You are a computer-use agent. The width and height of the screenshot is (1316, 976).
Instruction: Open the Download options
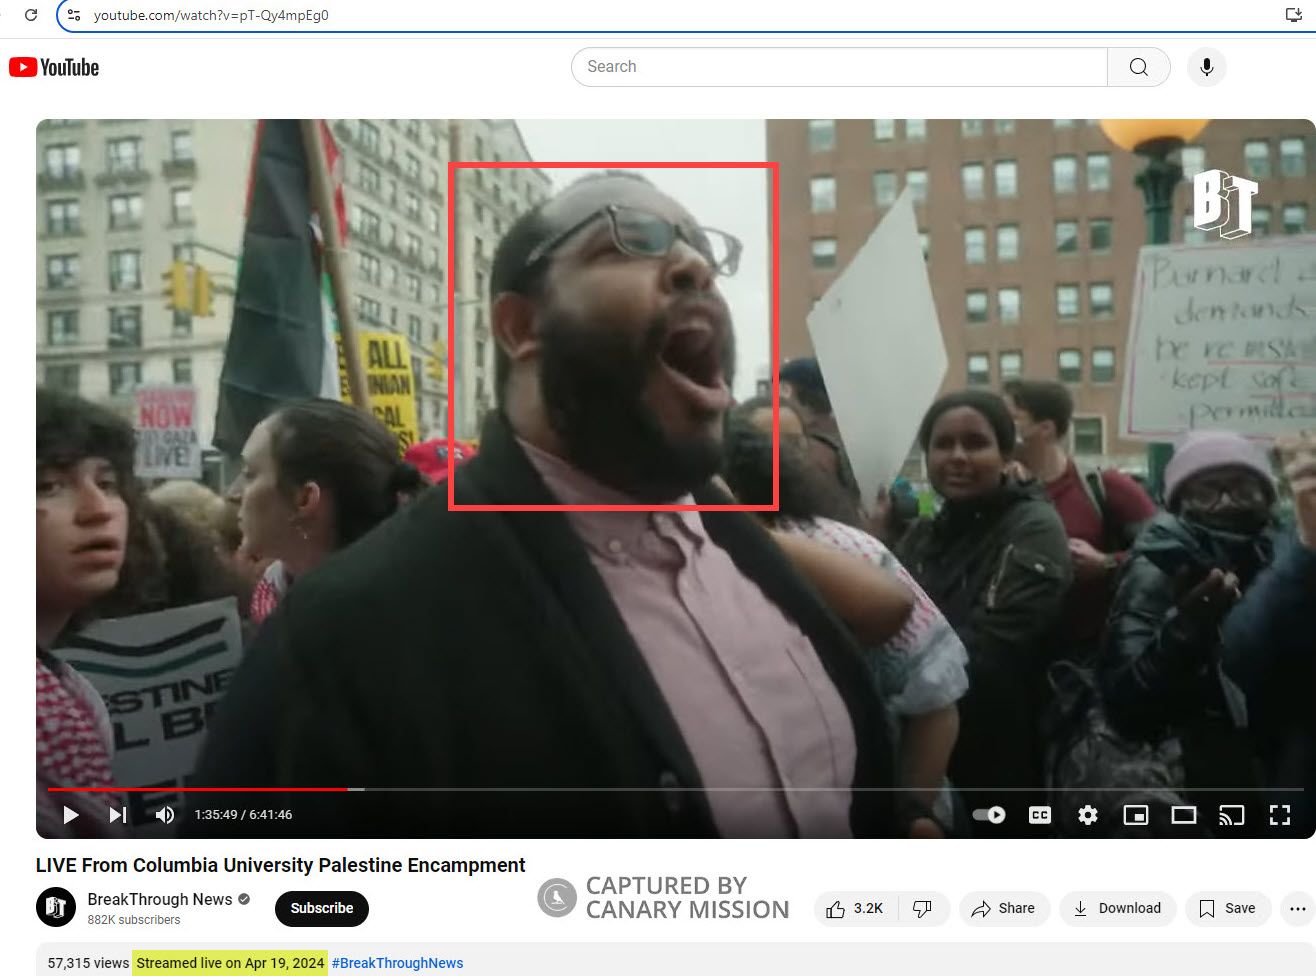1117,908
